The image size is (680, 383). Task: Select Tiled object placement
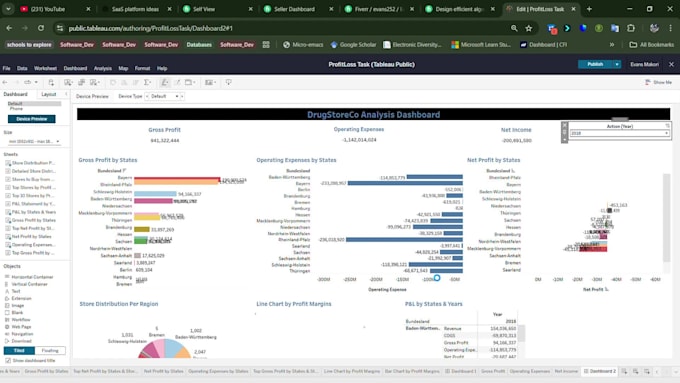coord(19,350)
